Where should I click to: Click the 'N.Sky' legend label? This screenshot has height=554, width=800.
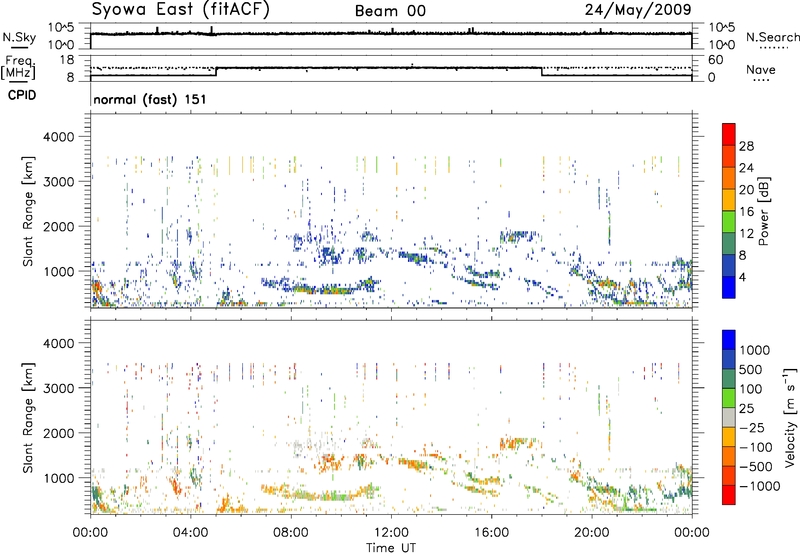tap(19, 37)
